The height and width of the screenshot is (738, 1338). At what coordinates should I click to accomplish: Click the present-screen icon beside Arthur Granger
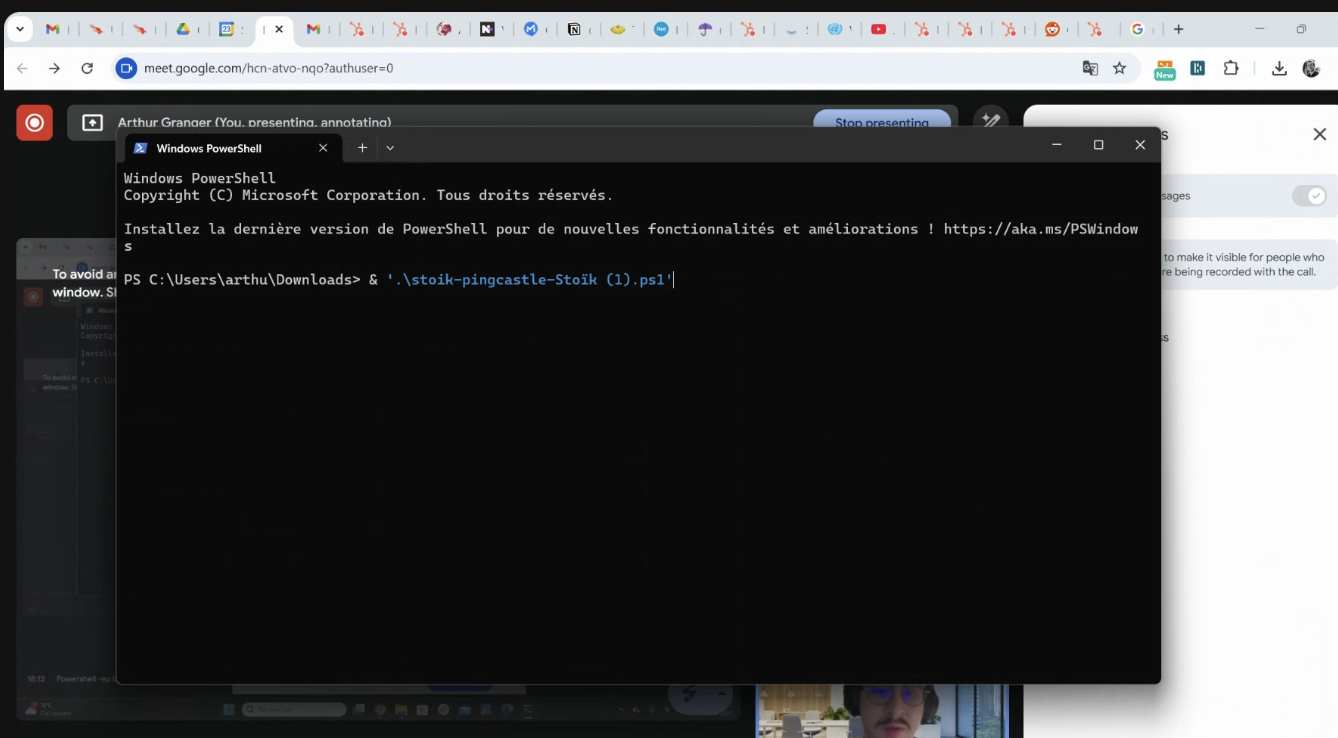coord(92,123)
